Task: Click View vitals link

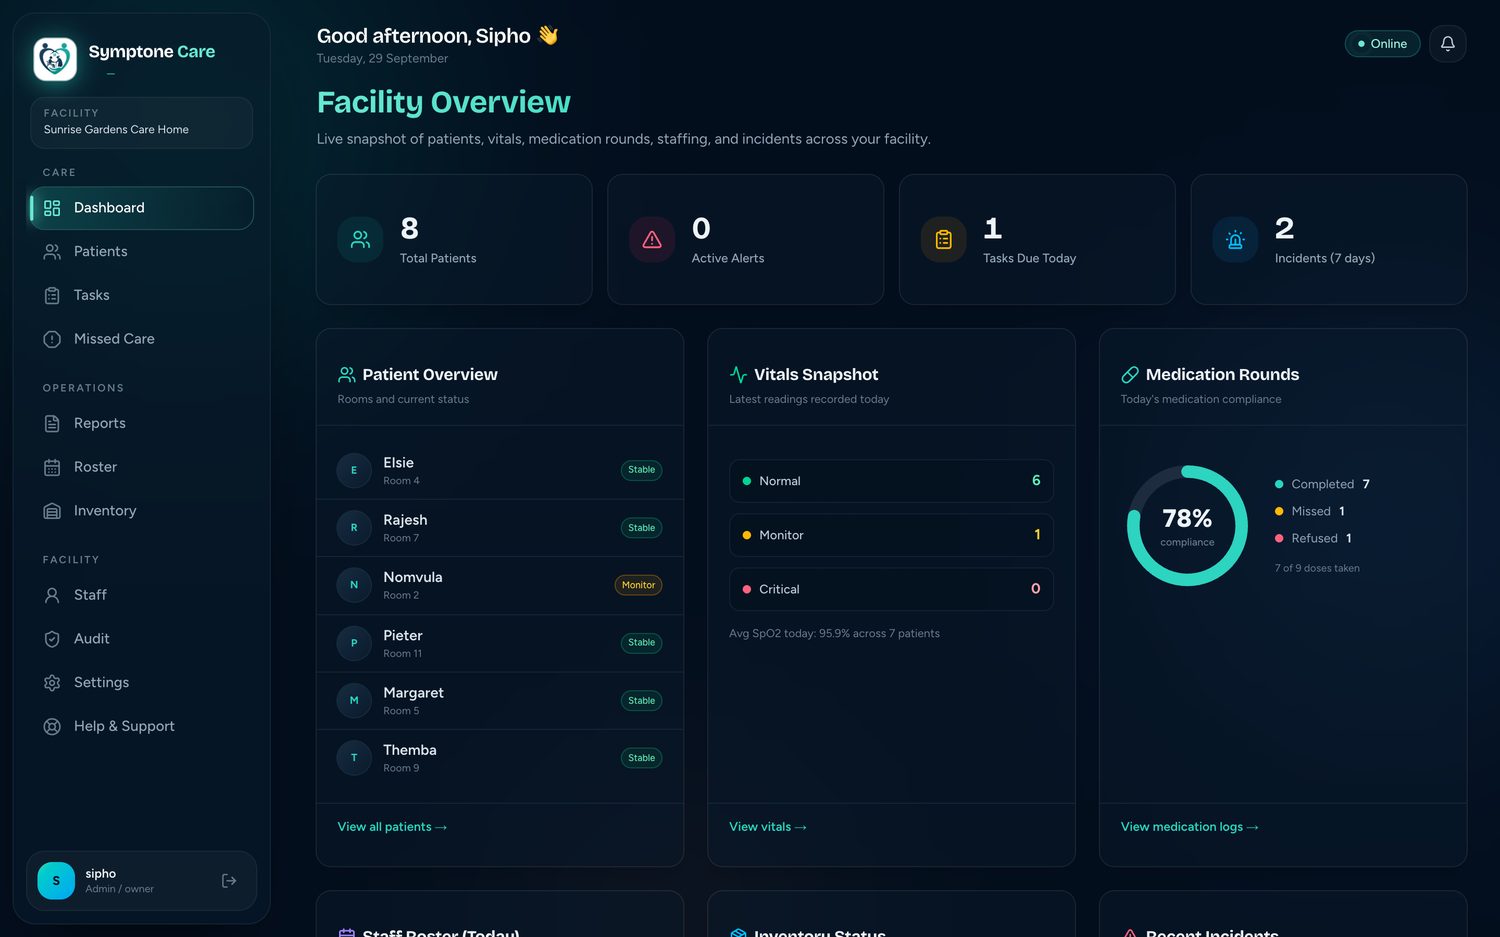Action: [x=768, y=827]
